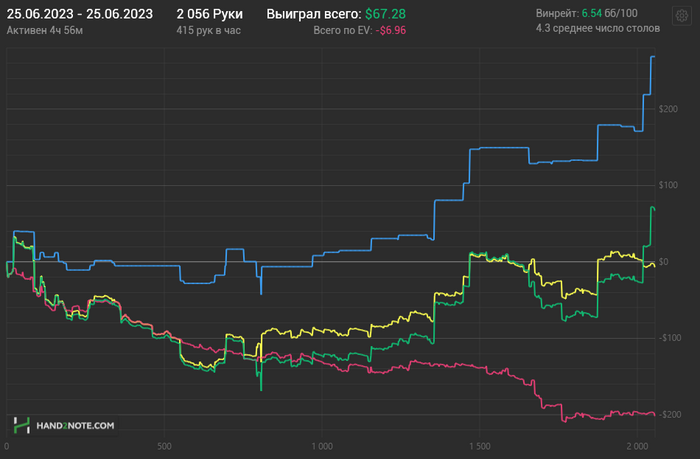Click the 2 056 Руки hands count
This screenshot has height=459, width=700.
click(209, 13)
